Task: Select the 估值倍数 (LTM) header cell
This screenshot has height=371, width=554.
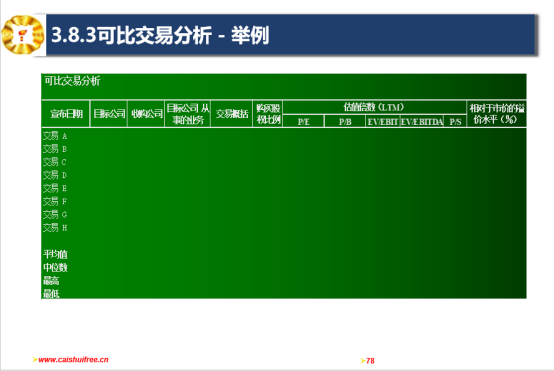Action: 374,107
